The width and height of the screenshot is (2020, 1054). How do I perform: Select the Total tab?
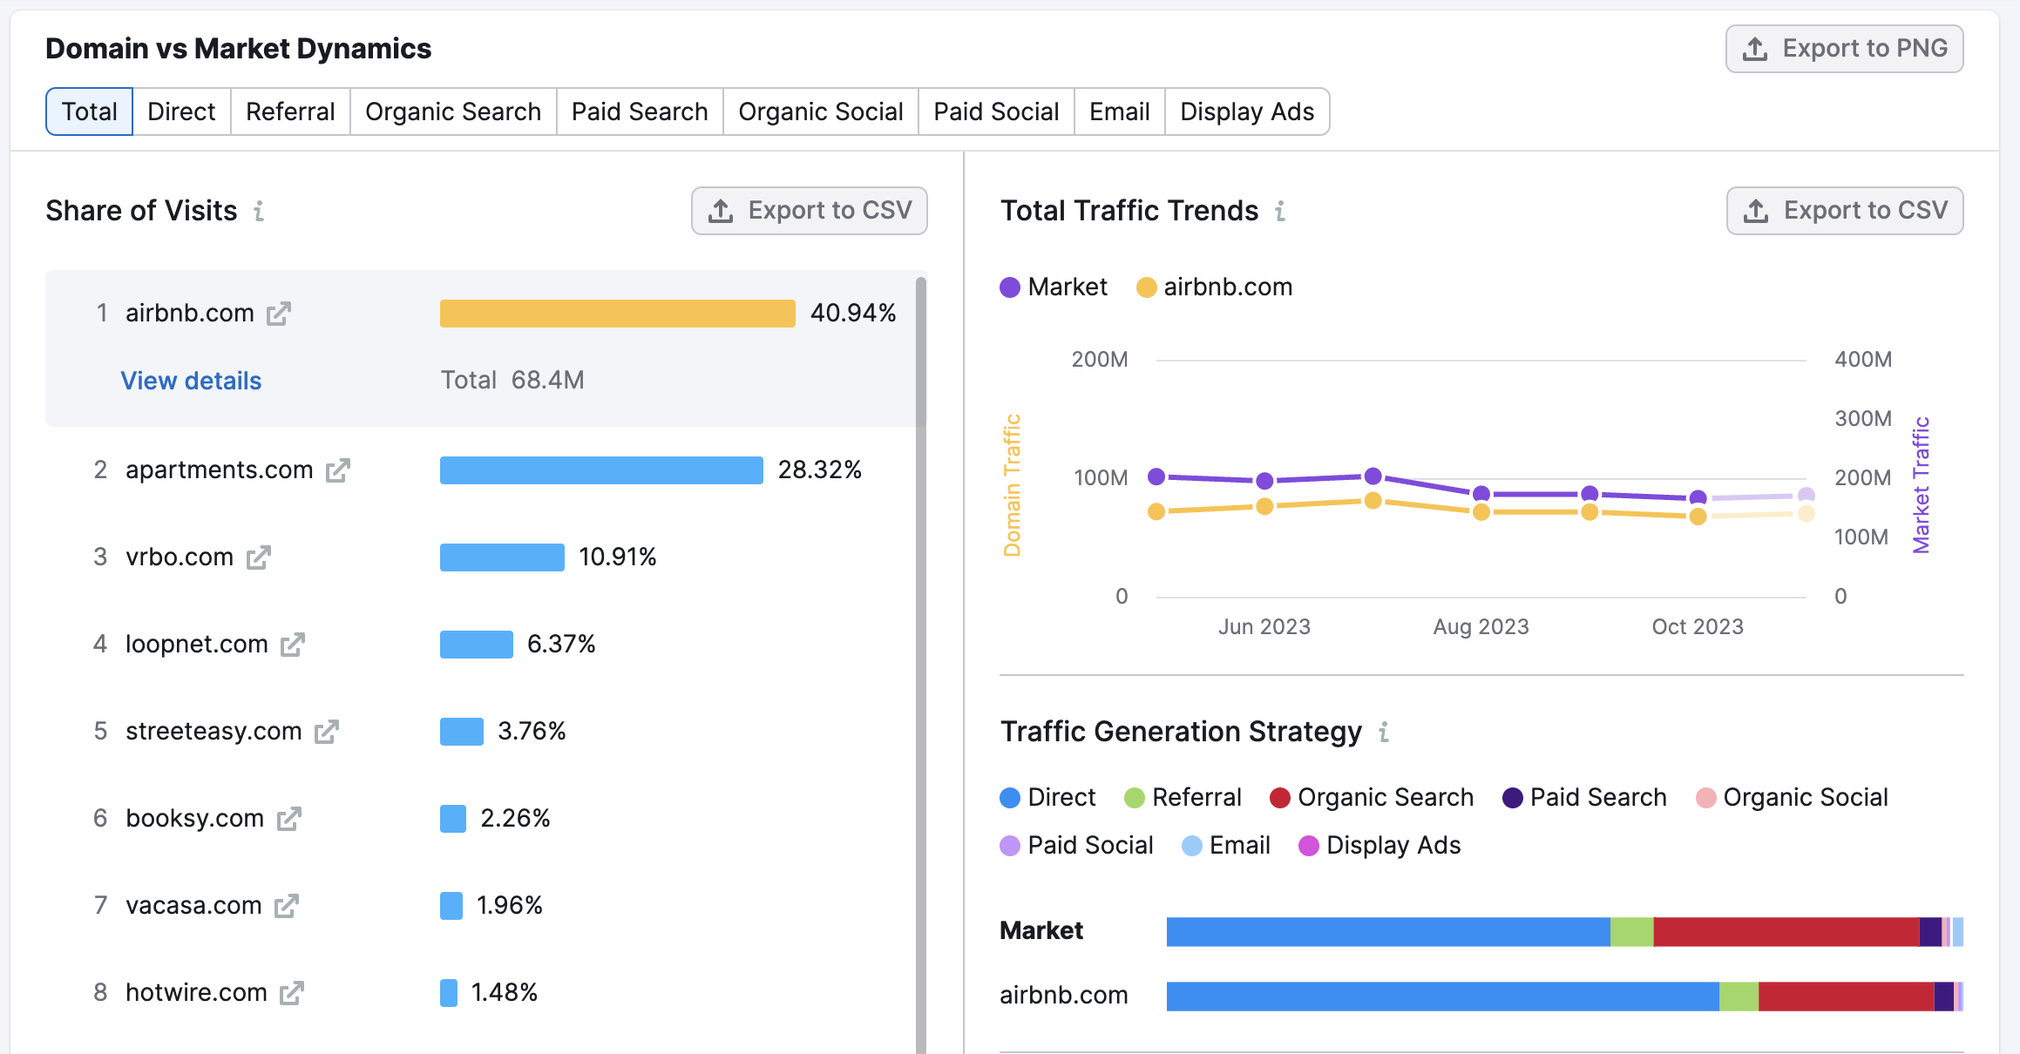[89, 111]
